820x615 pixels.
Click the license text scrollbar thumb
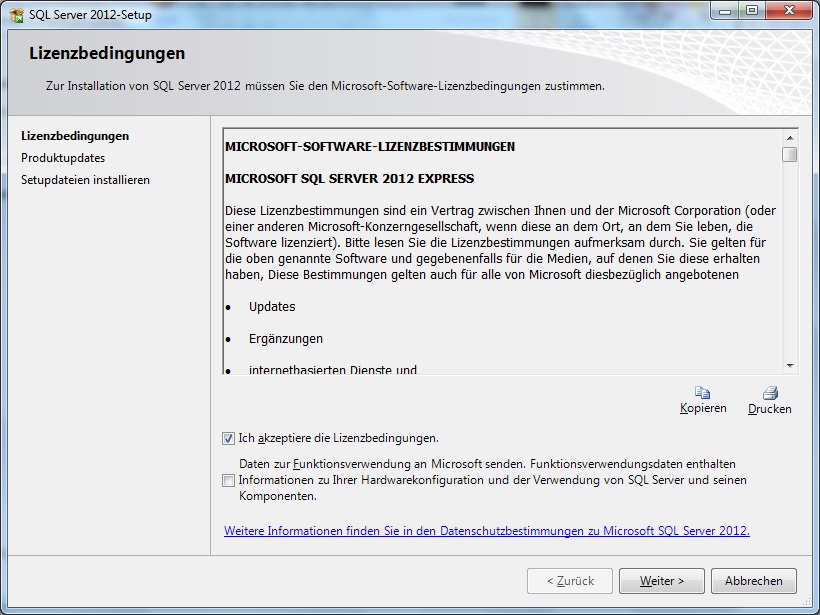tap(790, 154)
